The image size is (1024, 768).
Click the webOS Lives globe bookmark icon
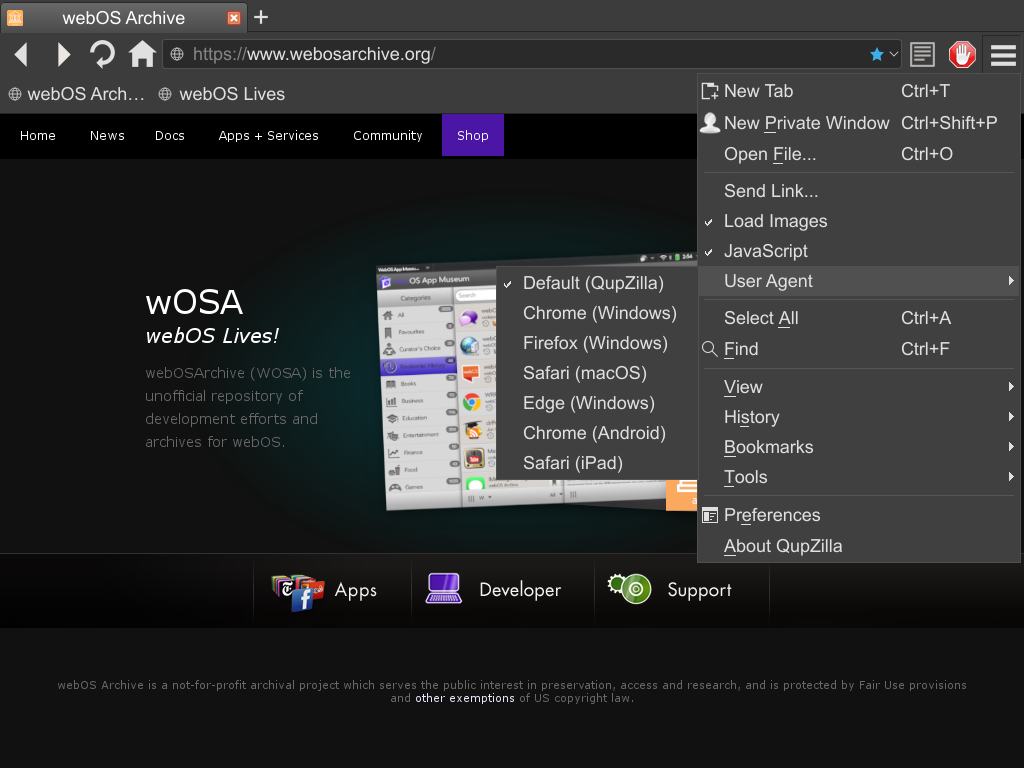pyautogui.click(x=164, y=94)
